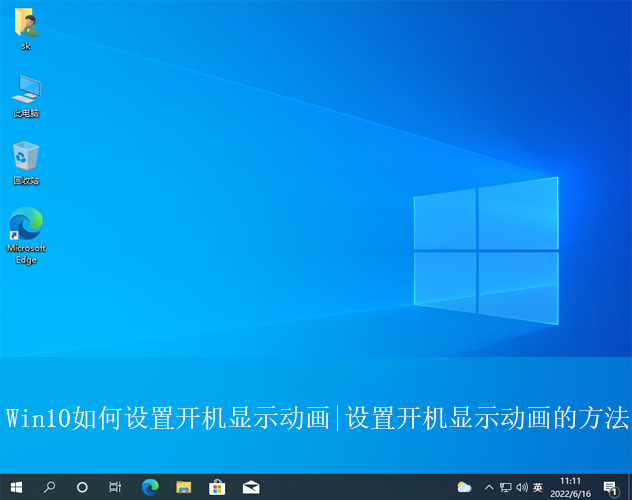Open the Windows Start menu
This screenshot has width=632, height=500.
pyautogui.click(x=17, y=487)
